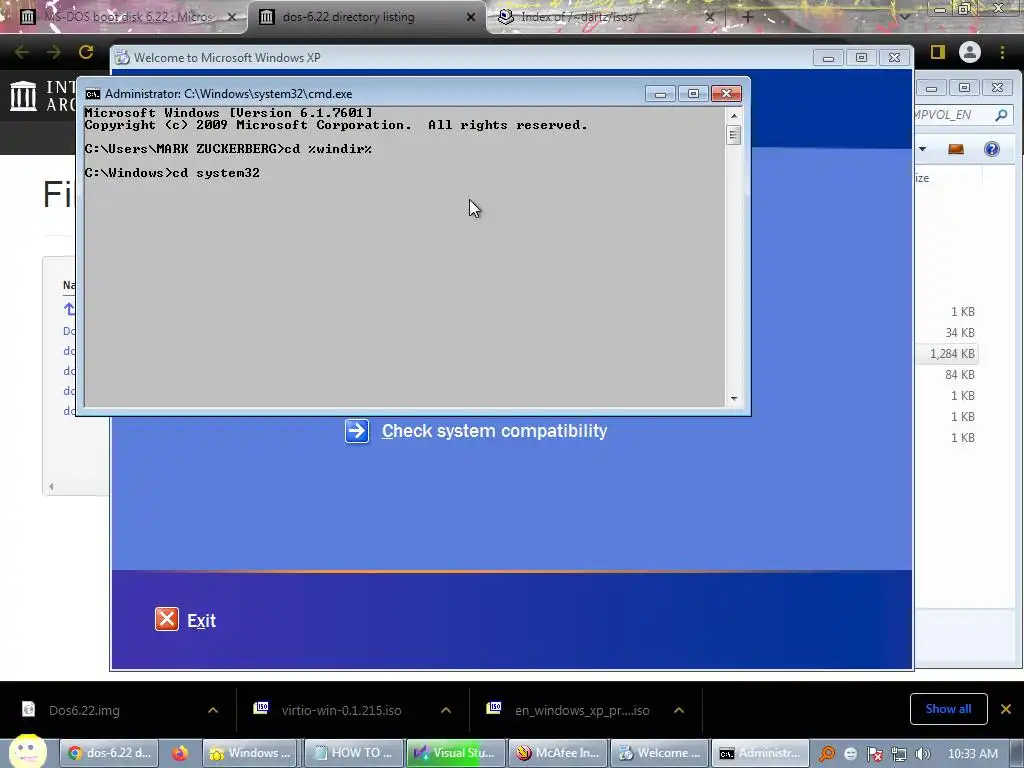Click the network tray icon
Image resolution: width=1024 pixels, height=768 pixels.
click(899, 754)
